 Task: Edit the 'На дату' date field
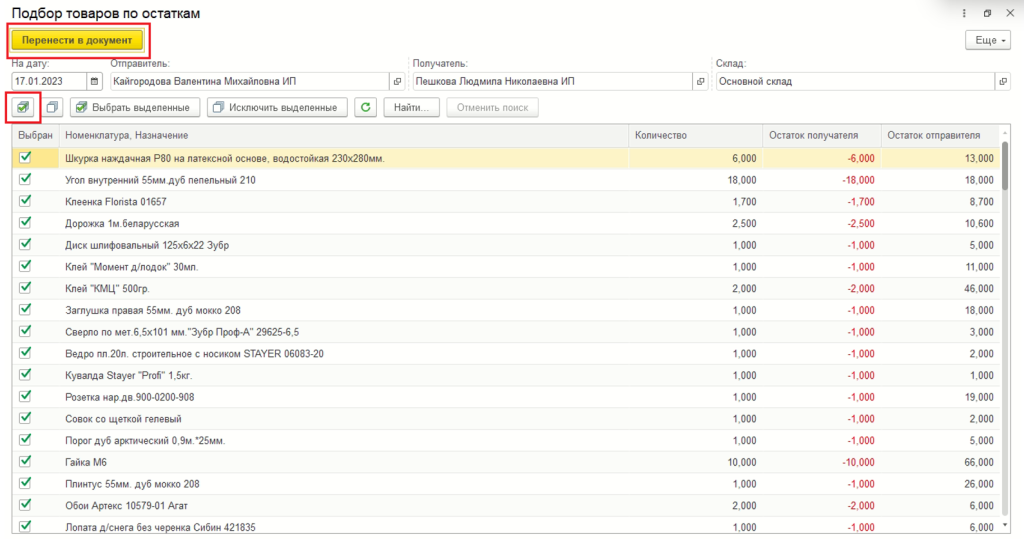49,82
